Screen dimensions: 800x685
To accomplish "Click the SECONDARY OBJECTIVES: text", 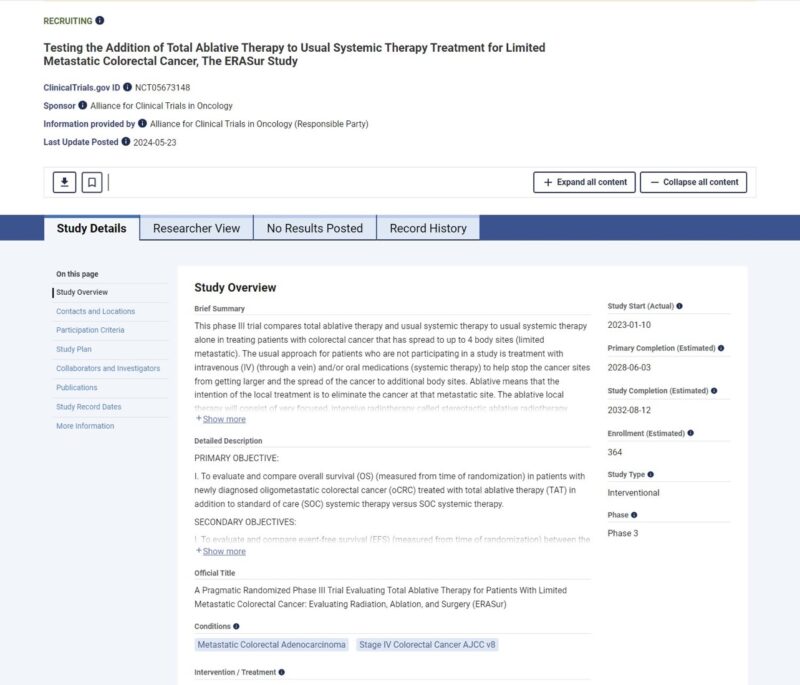I will pos(245,522).
